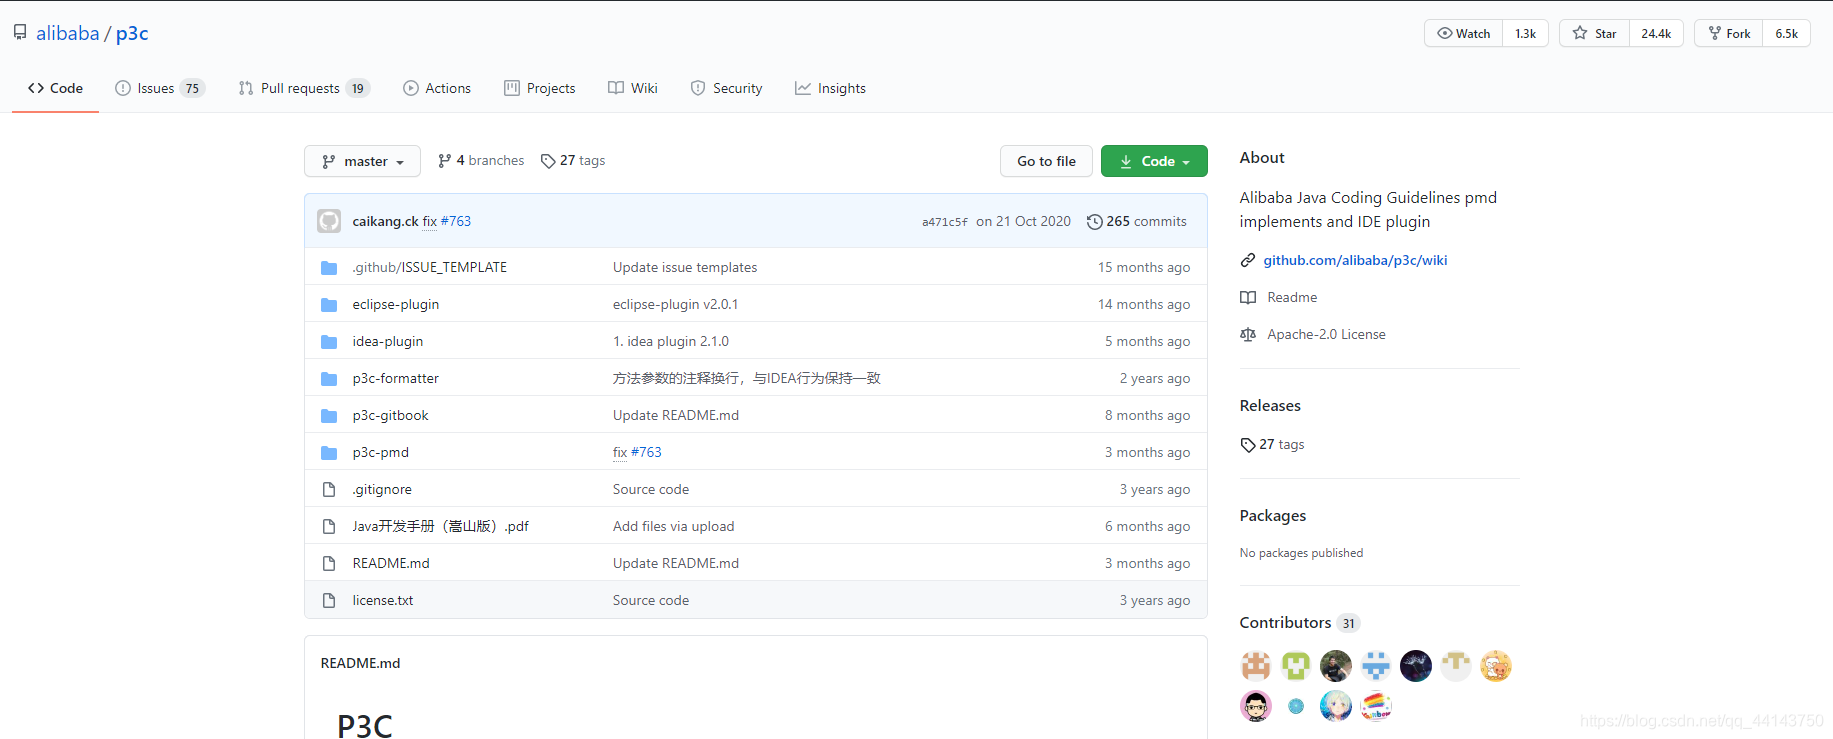Open the Java开发手册 pdf file
Image resolution: width=1833 pixels, height=739 pixels.
[441, 526]
